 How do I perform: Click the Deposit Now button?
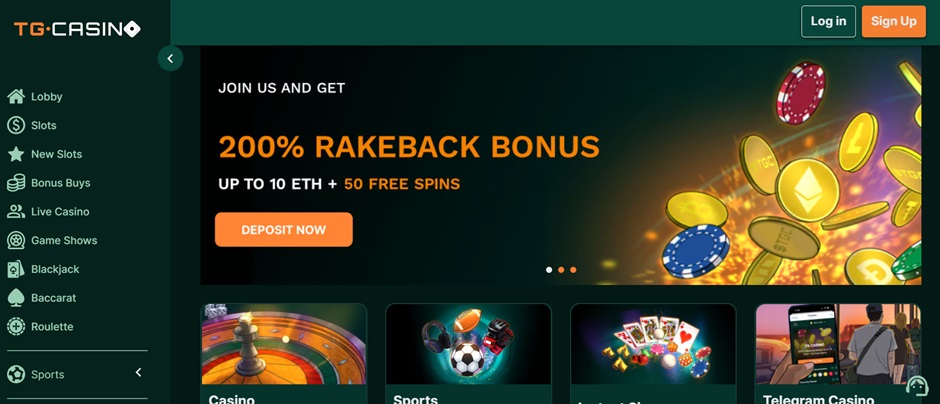tap(284, 230)
